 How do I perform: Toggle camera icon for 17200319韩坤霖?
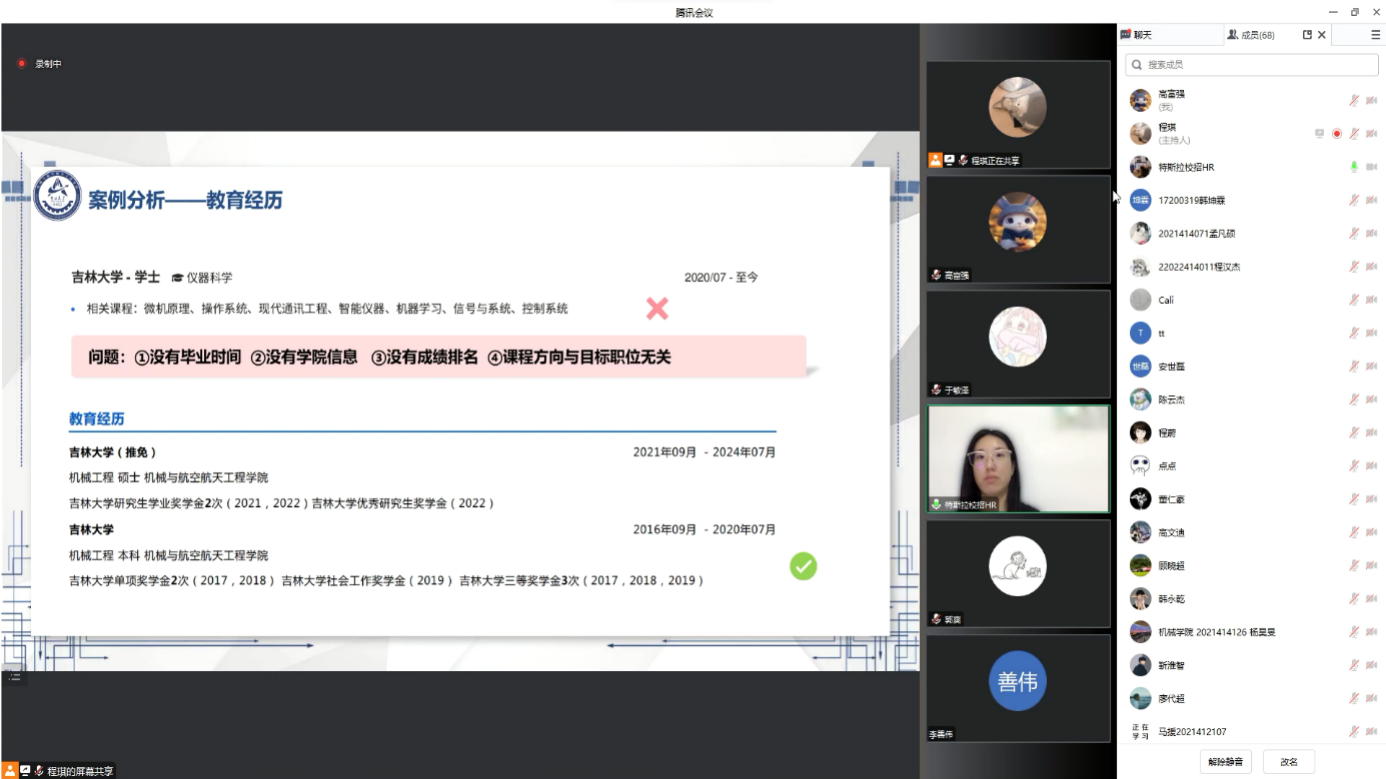pyautogui.click(x=1371, y=200)
